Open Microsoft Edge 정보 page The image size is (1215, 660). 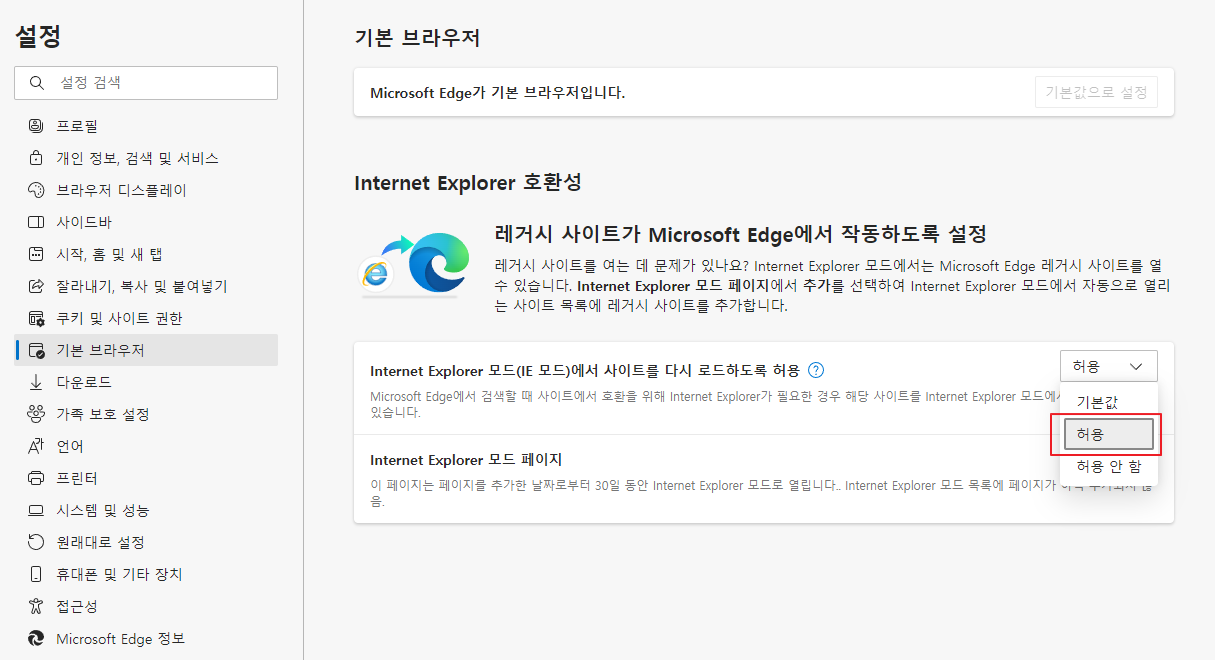pyautogui.click(x=146, y=638)
